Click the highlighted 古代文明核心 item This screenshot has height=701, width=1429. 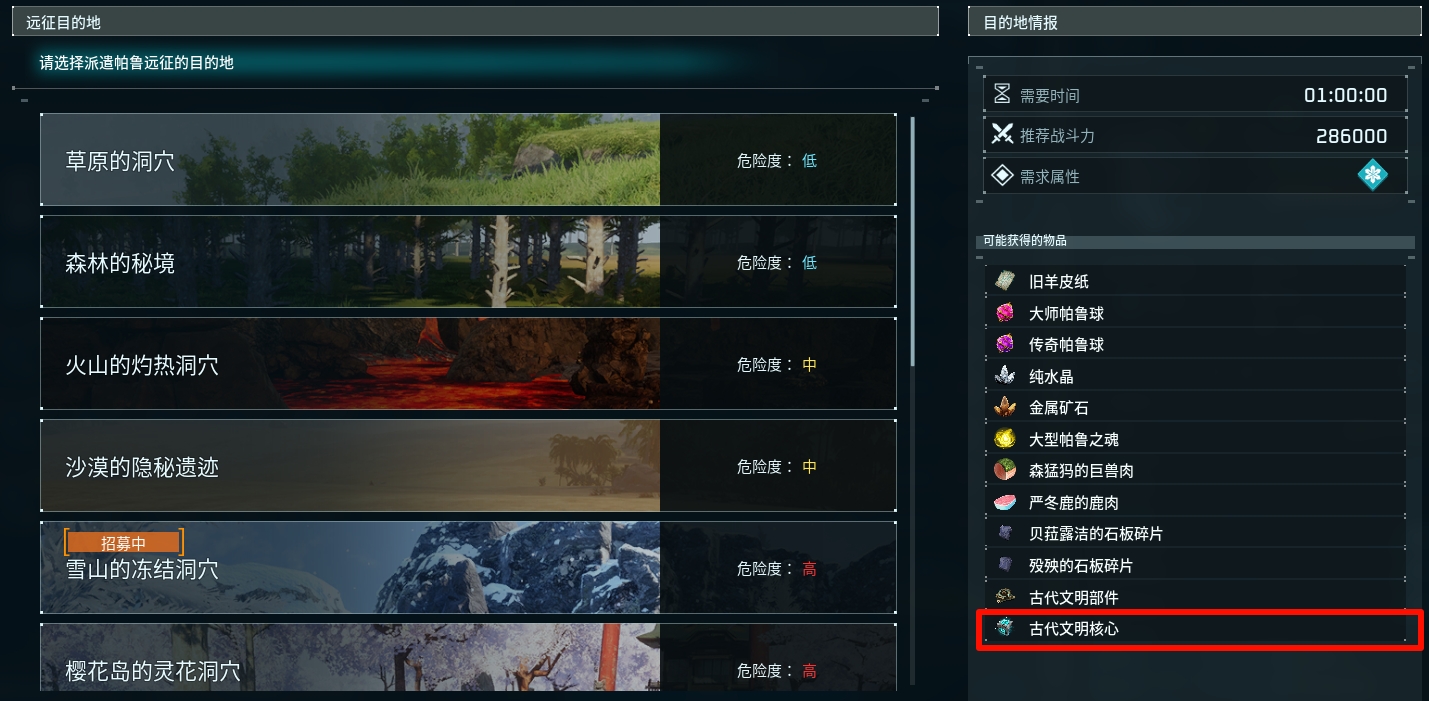click(x=1199, y=629)
